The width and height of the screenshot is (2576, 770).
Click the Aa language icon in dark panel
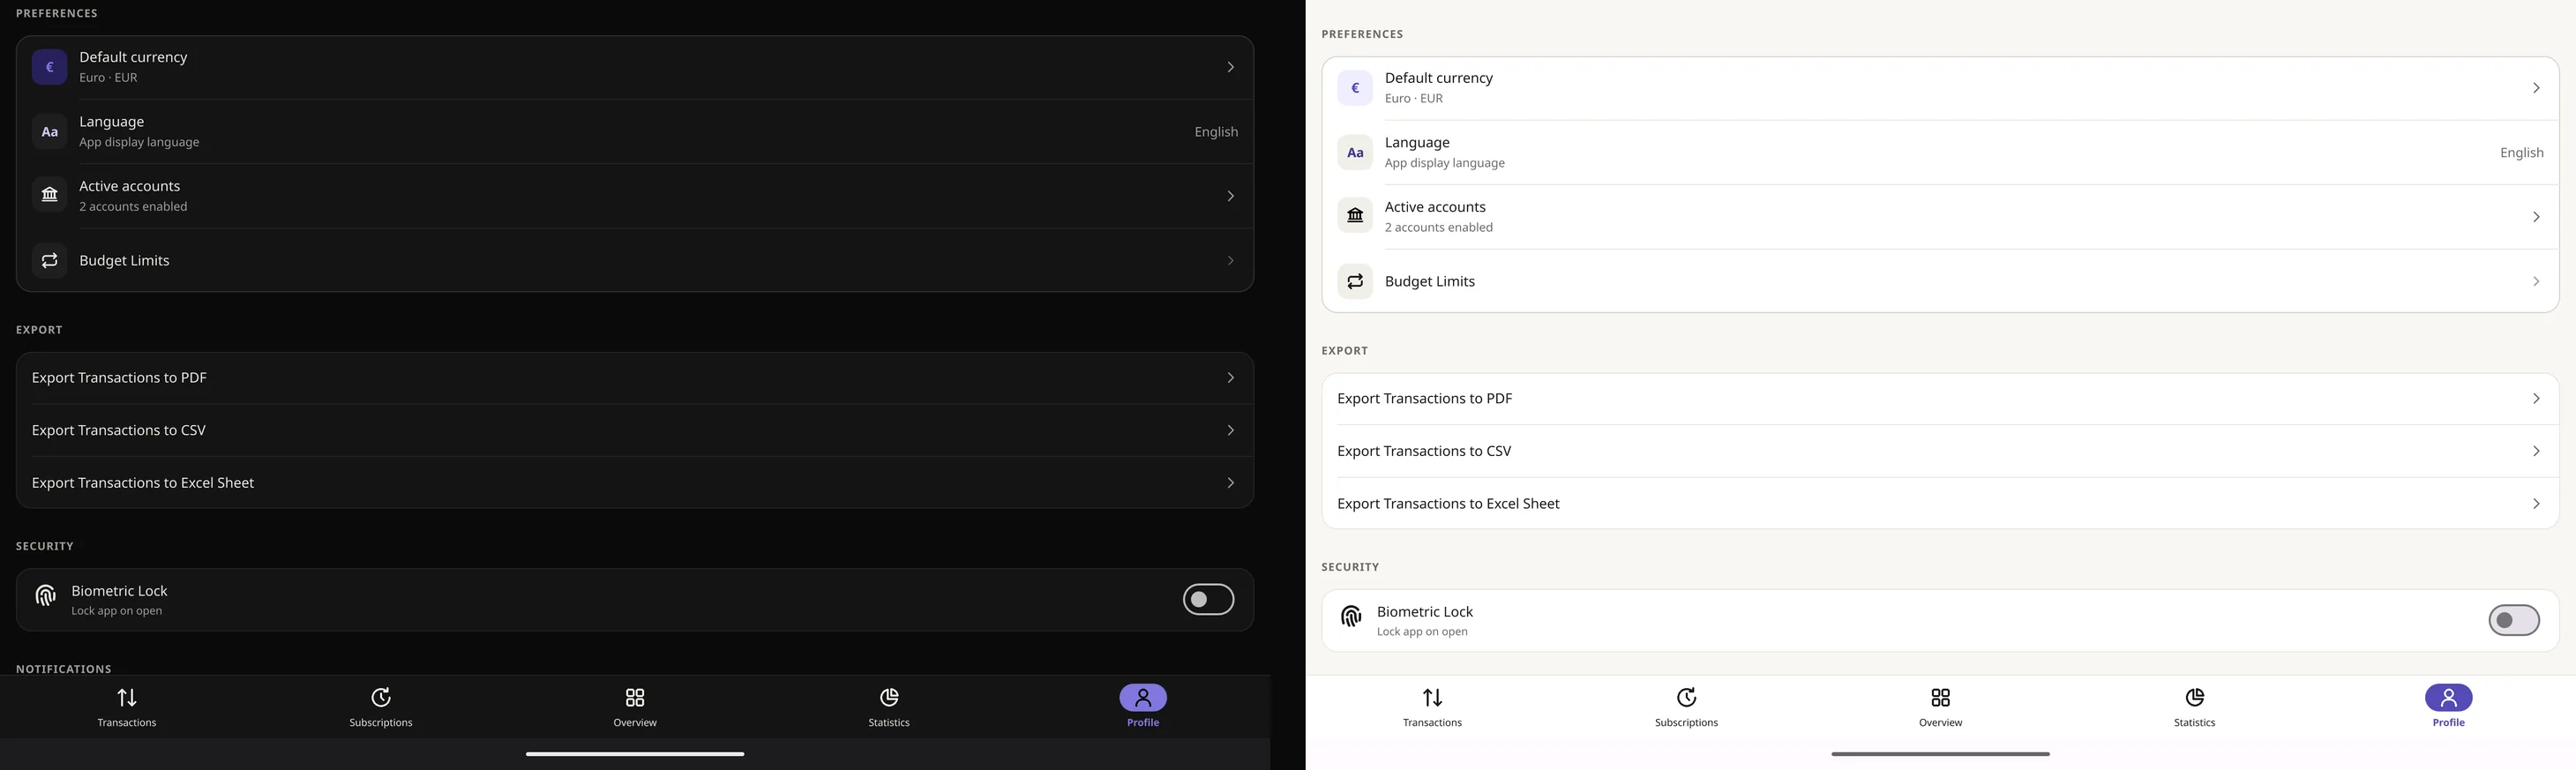pos(49,132)
